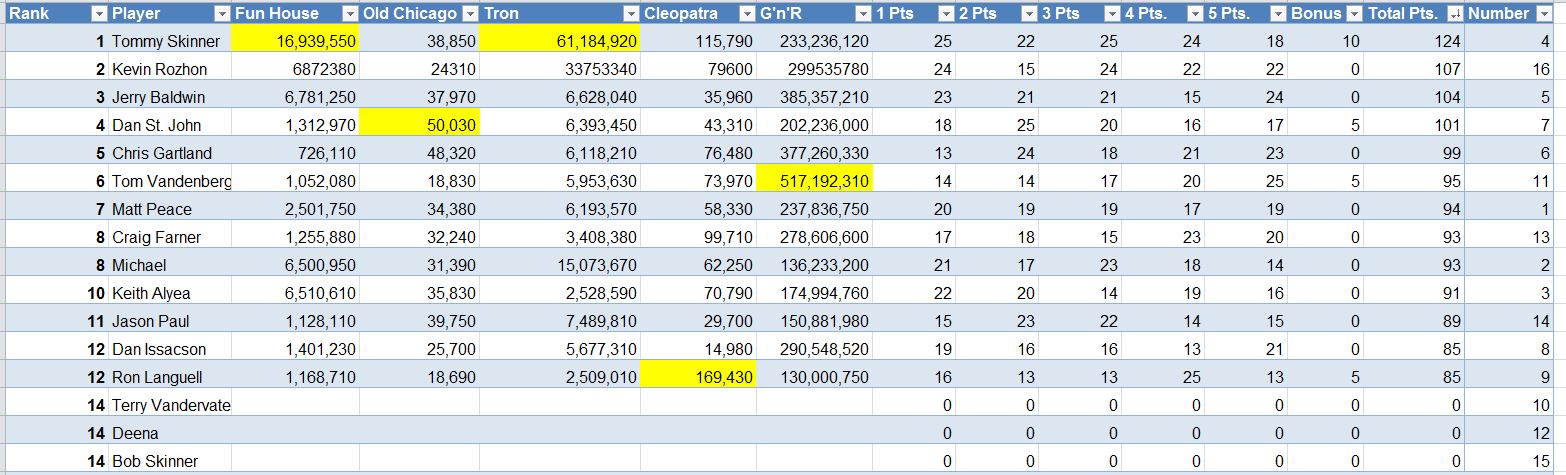Click the yellow Old Chicago 50,030 cell
This screenshot has height=475, width=1566.
419,125
